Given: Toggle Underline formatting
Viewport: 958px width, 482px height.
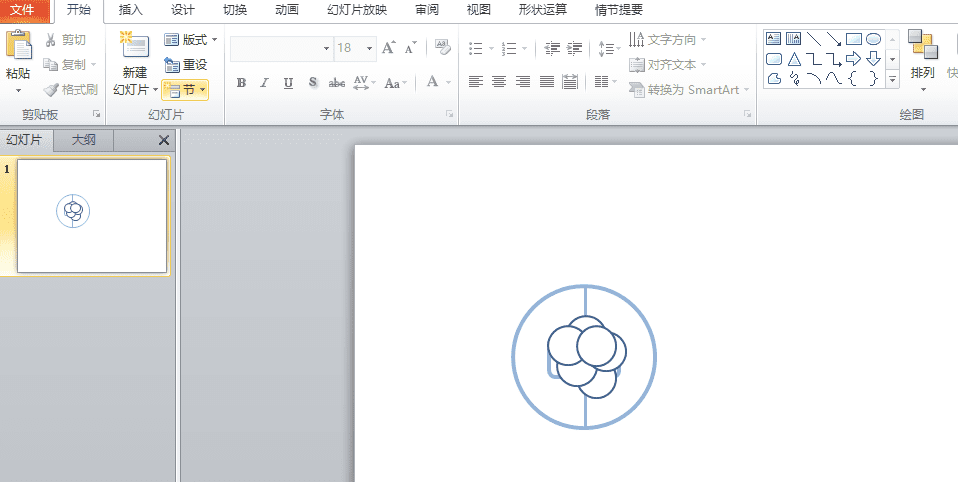Looking at the screenshot, I should 288,82.
